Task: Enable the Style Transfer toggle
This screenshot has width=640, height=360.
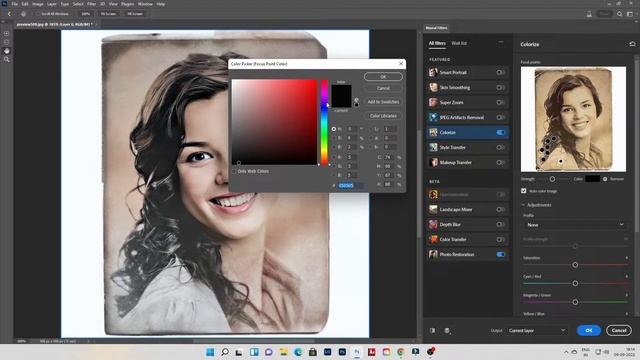Action: pyautogui.click(x=500, y=147)
